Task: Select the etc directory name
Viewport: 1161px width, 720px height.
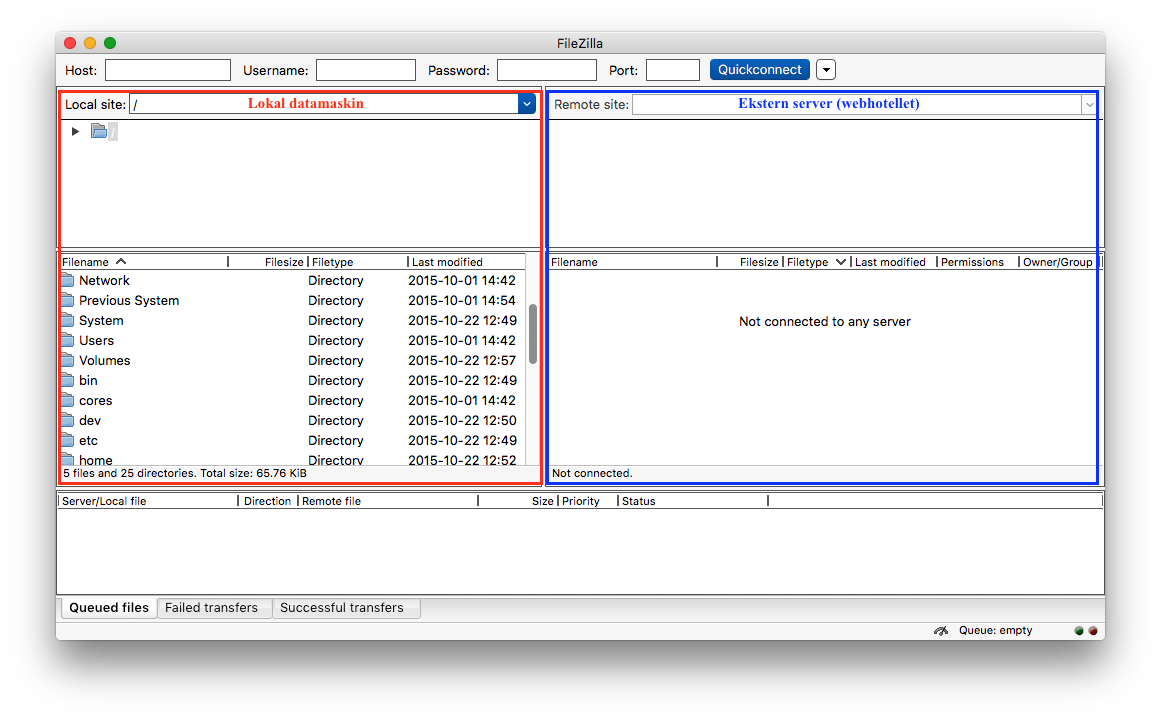Action: pyautogui.click(x=88, y=441)
